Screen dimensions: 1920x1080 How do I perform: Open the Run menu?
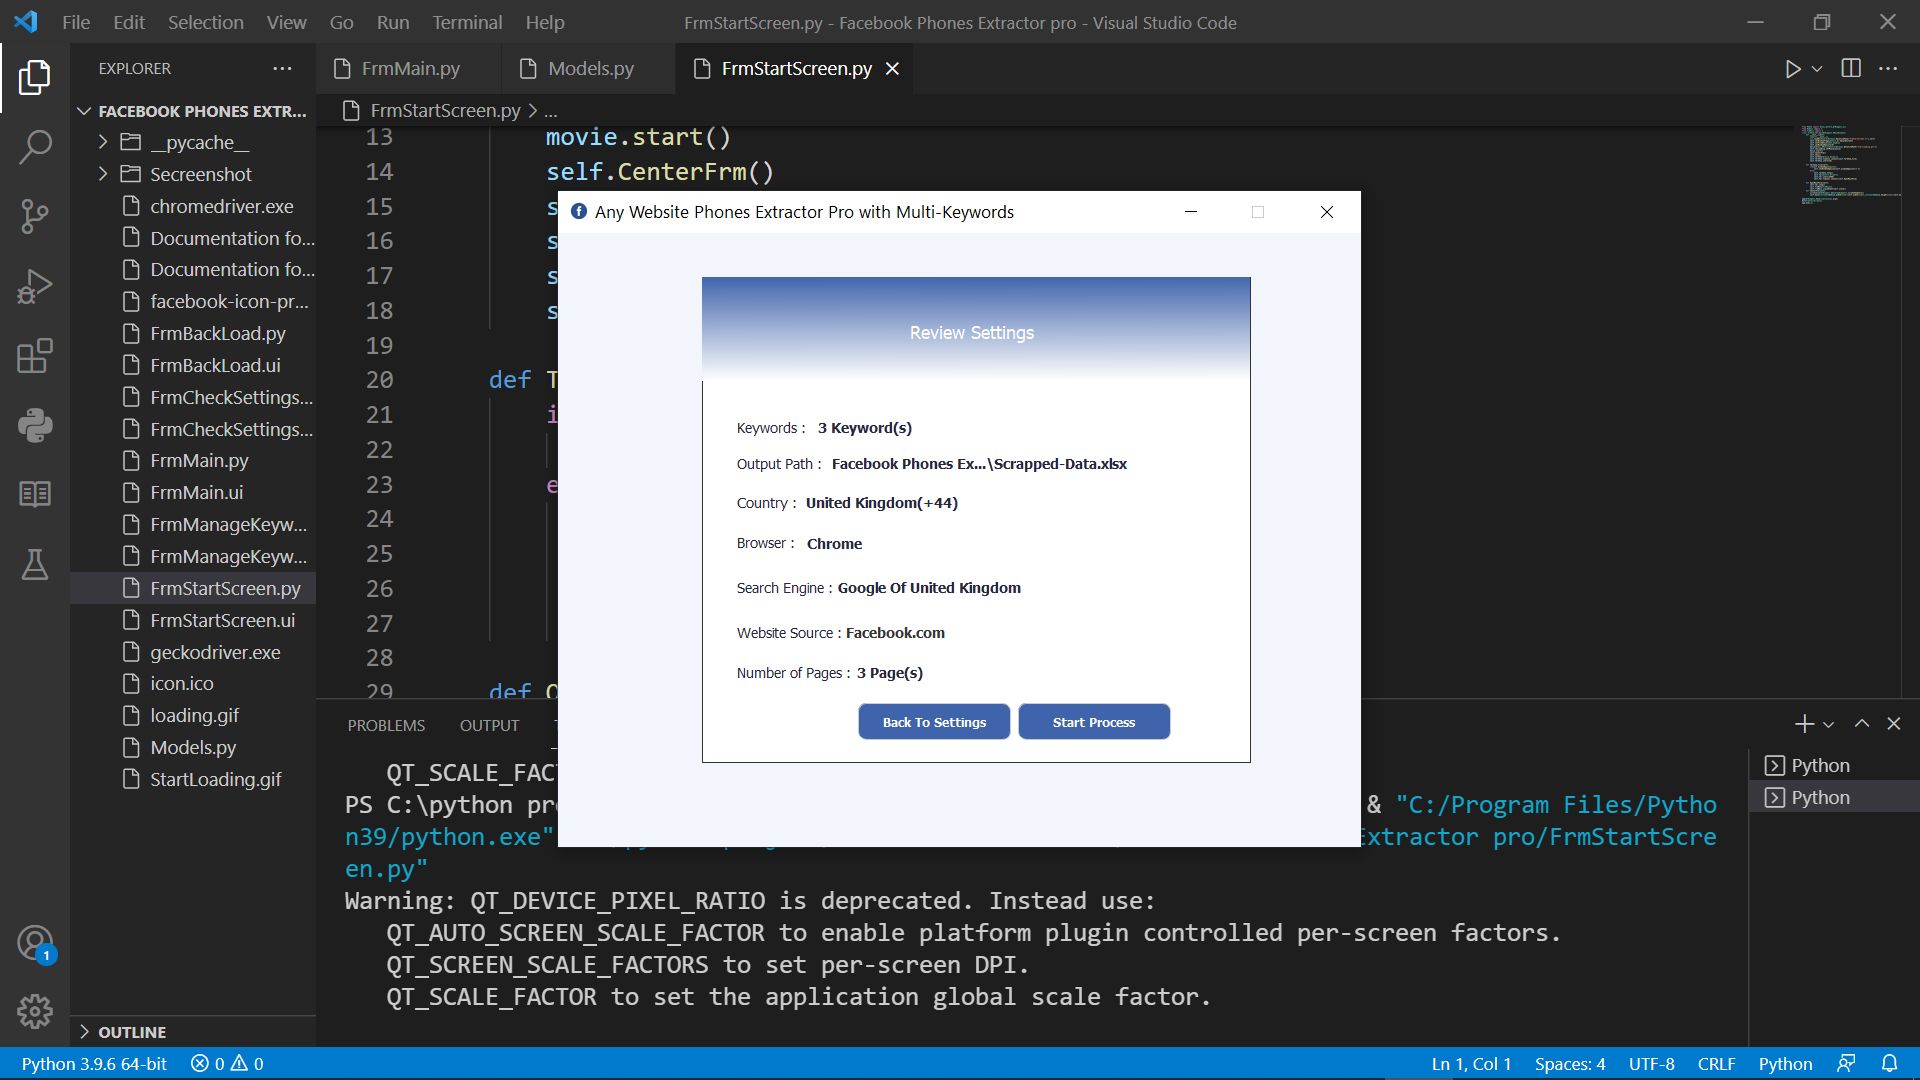pos(393,22)
